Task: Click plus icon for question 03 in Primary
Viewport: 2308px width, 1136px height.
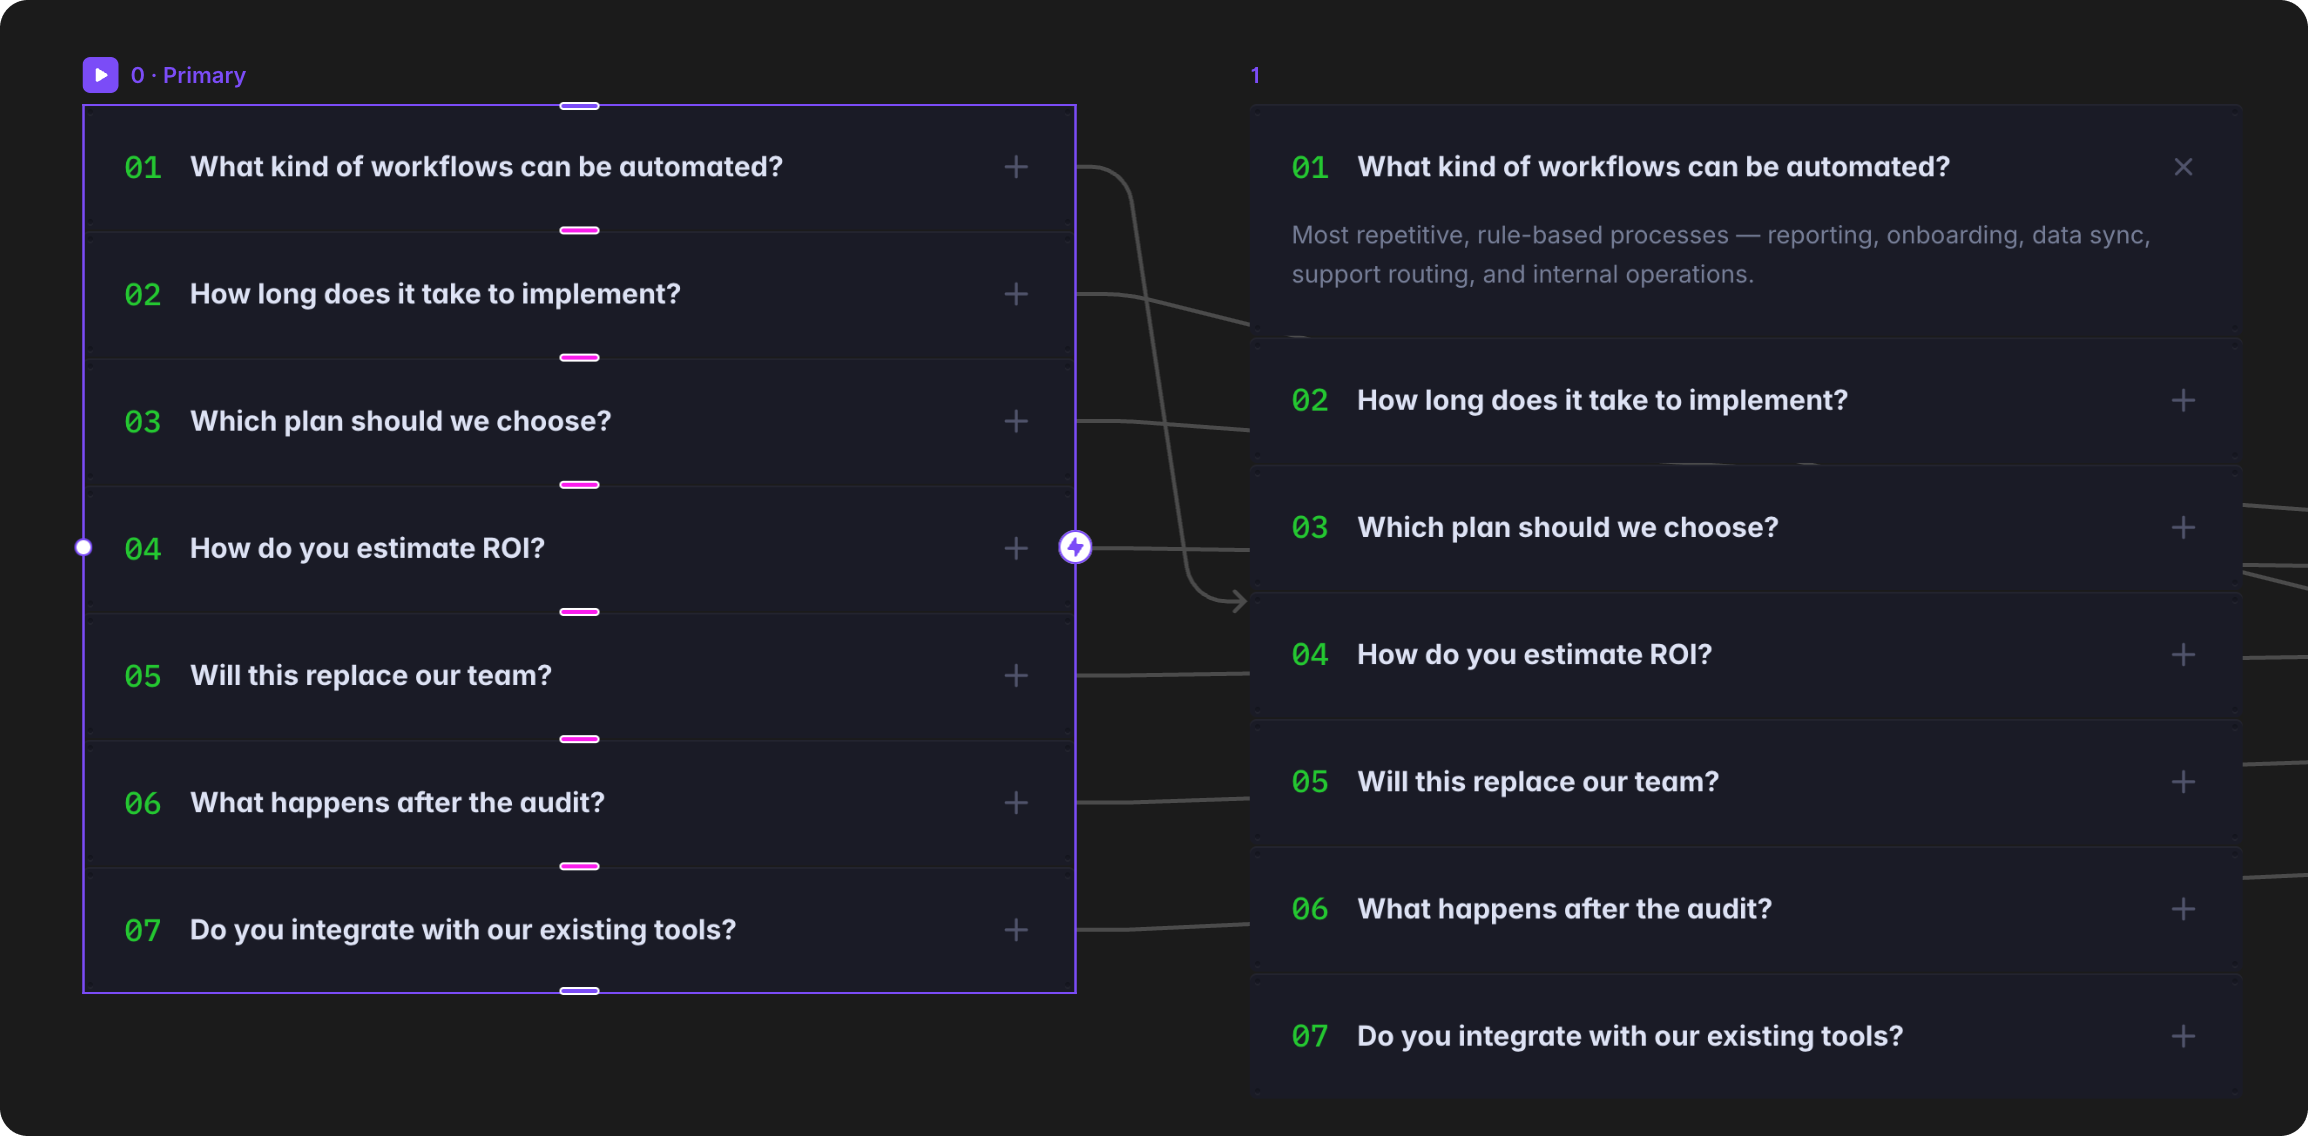Action: [x=1016, y=421]
